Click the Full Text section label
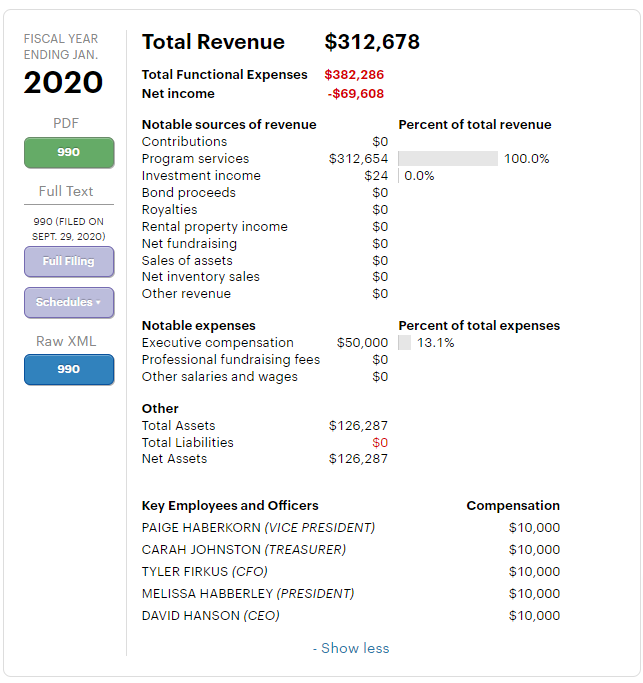 pyautogui.click(x=66, y=191)
